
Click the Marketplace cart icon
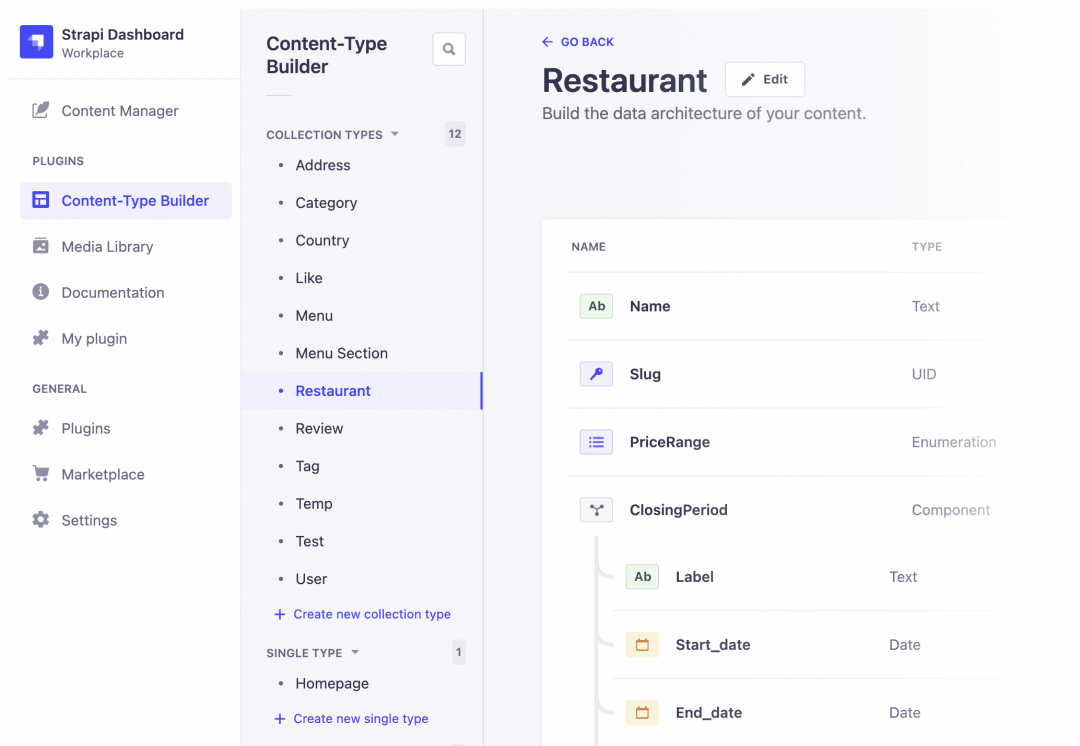click(x=41, y=473)
